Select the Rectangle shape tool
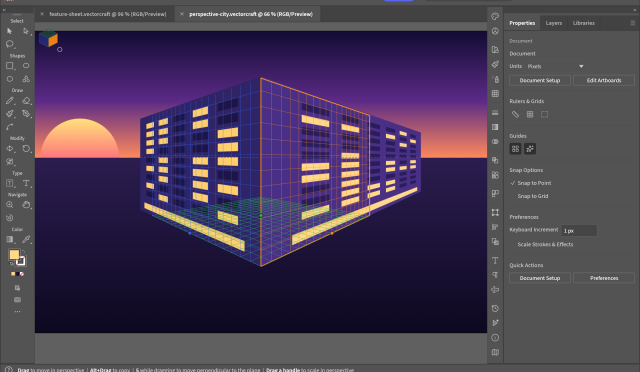 [10, 66]
